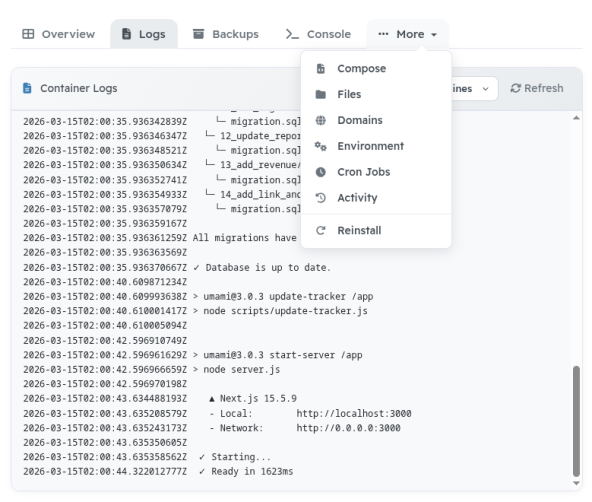The image size is (592, 502).
Task: Click the Reinstall circular arrow icon
Action: pyautogui.click(x=321, y=231)
